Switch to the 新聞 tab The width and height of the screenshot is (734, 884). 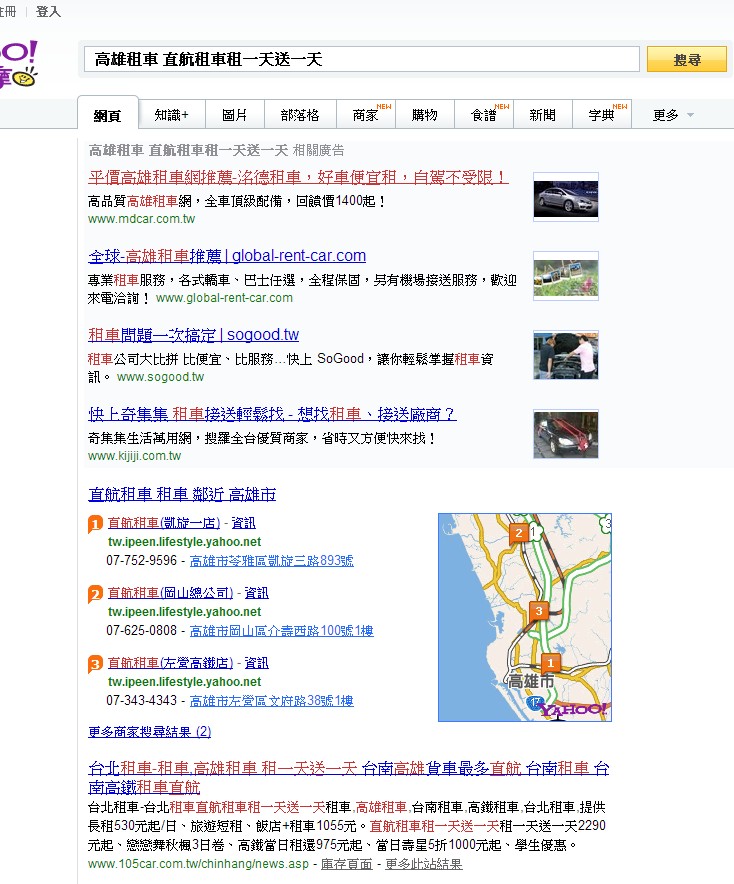[x=542, y=115]
